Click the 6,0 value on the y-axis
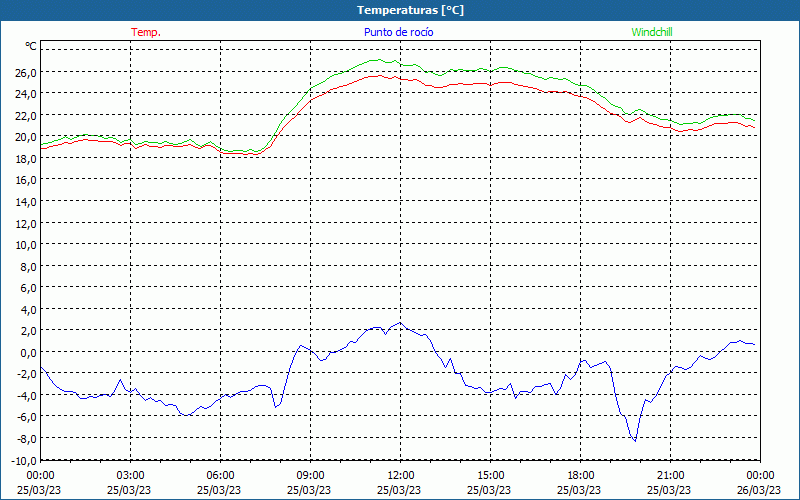 29,288
